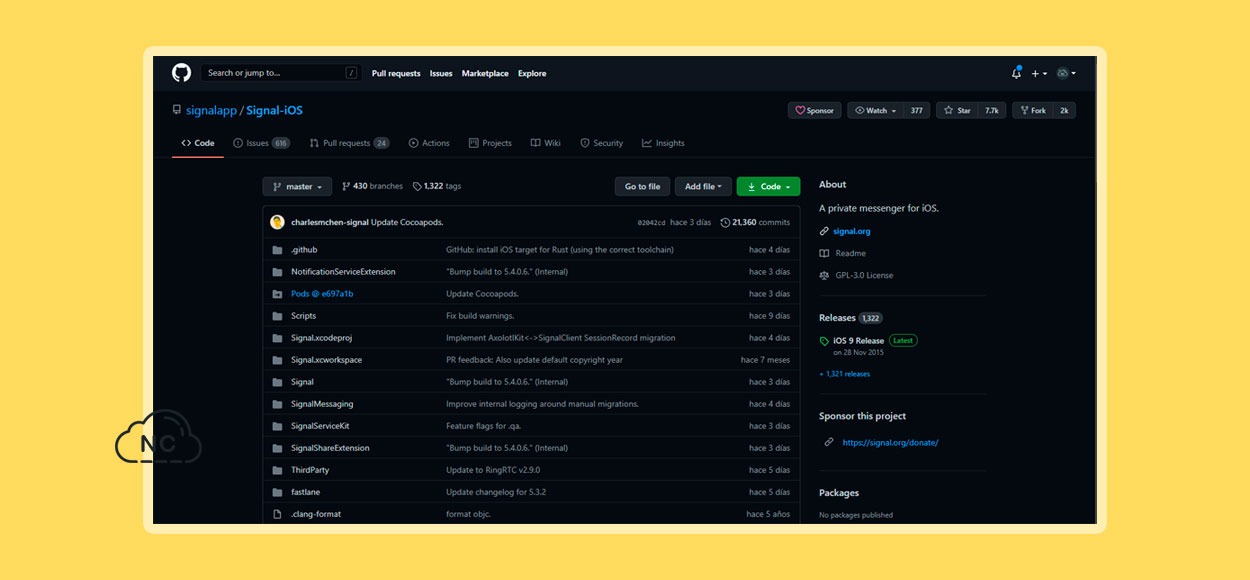Open the signal.org website link
The image size is (1250, 580).
[851, 231]
